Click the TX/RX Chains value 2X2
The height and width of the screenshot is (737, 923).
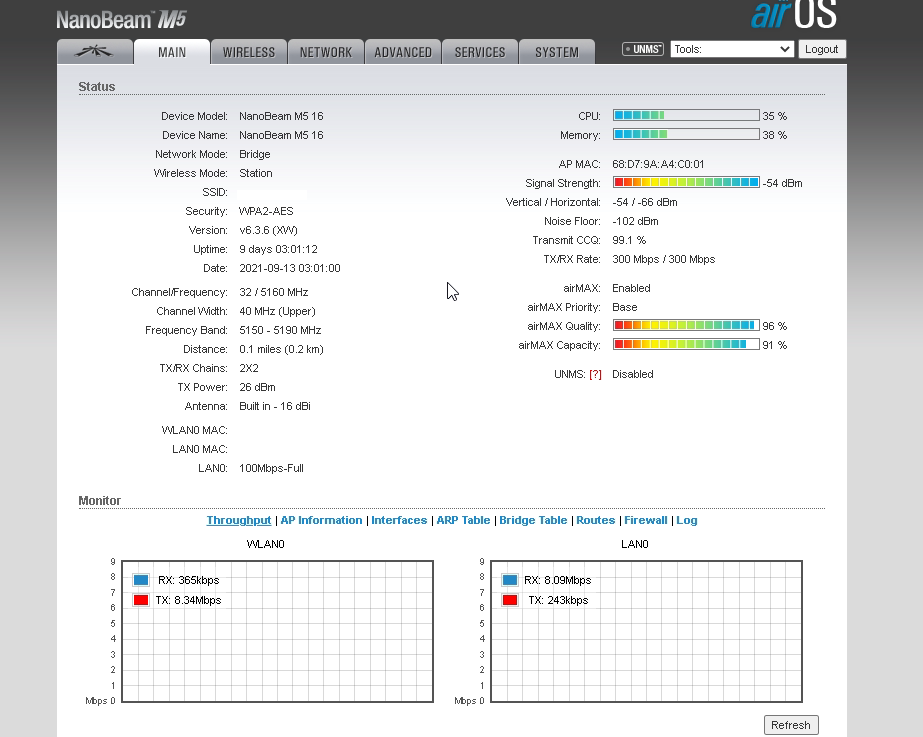click(x=249, y=368)
